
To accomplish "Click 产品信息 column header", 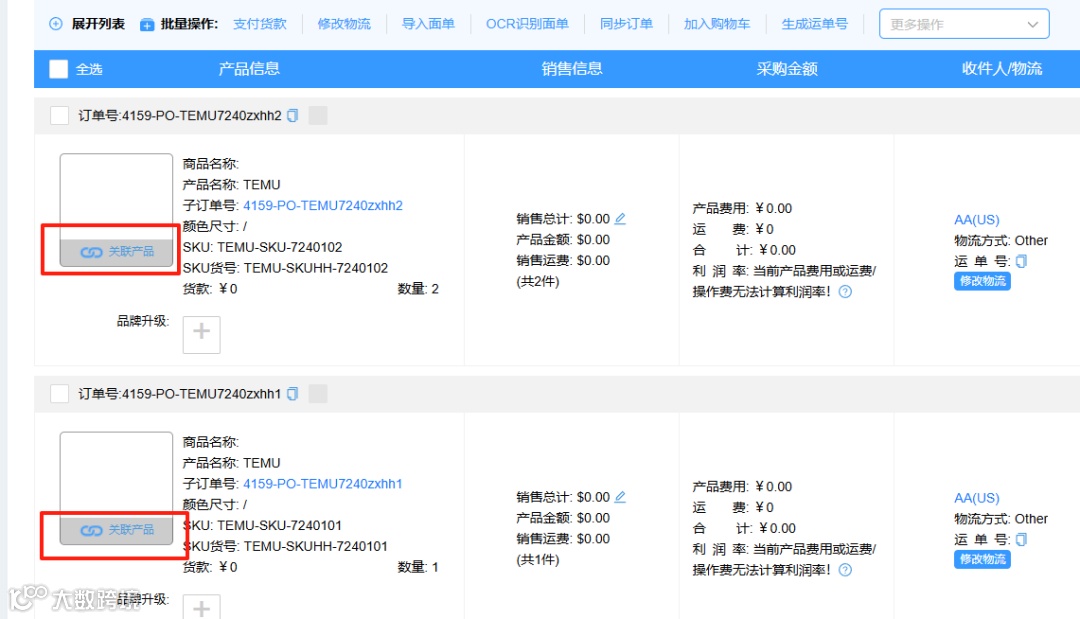I will 249,69.
